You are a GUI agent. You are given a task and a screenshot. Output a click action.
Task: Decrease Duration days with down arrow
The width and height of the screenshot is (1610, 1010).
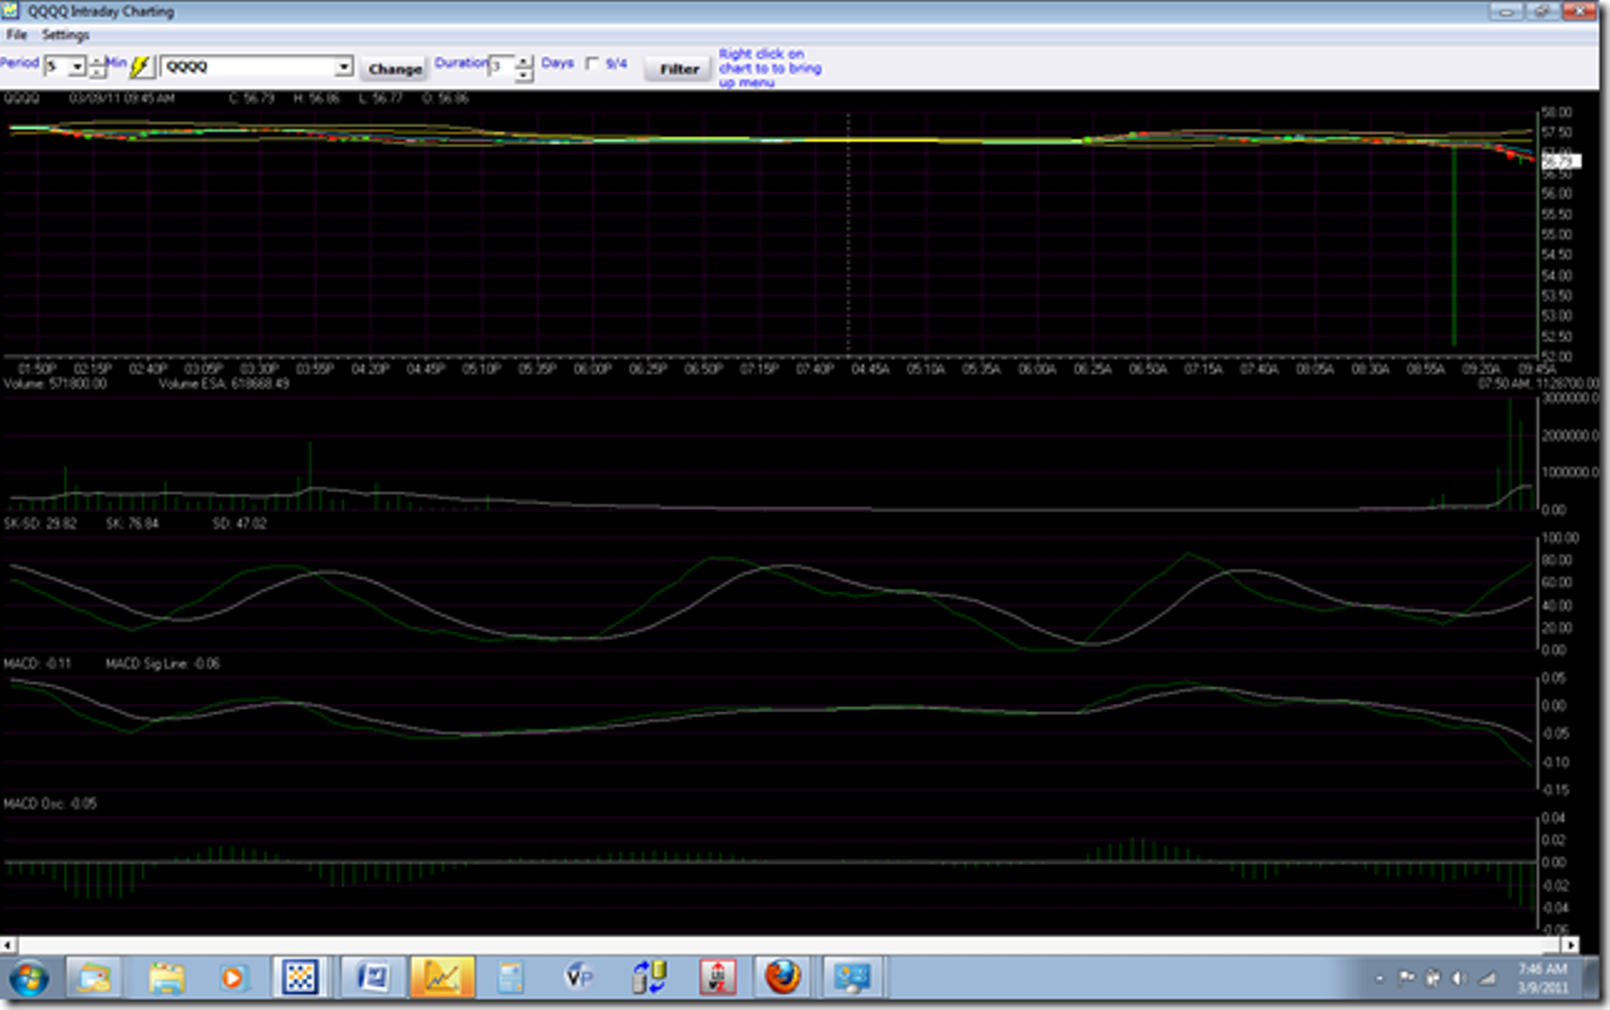click(523, 74)
